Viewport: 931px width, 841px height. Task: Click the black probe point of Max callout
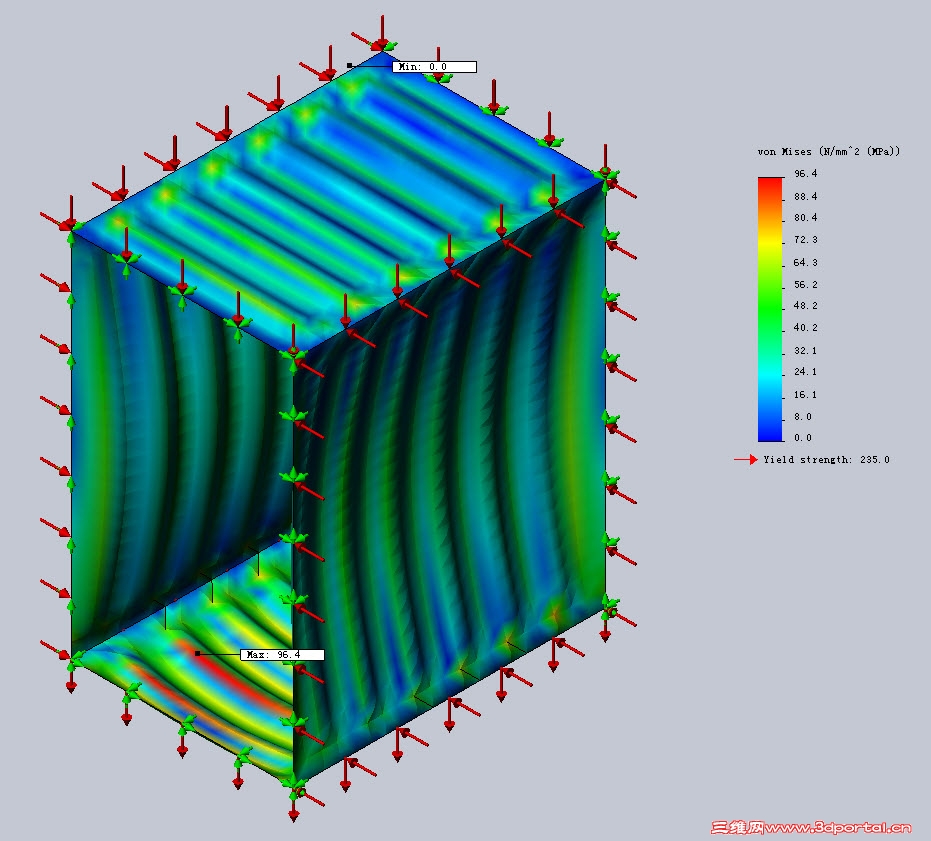tap(197, 653)
